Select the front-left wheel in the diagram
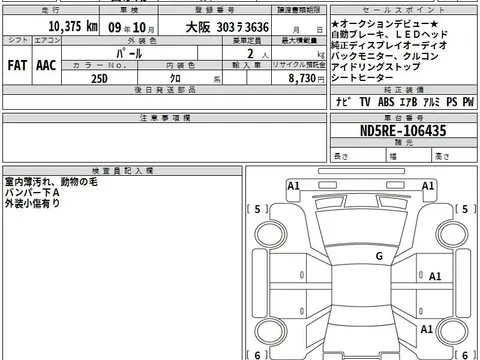Screen dimensions: 480x360 click(x=271, y=234)
